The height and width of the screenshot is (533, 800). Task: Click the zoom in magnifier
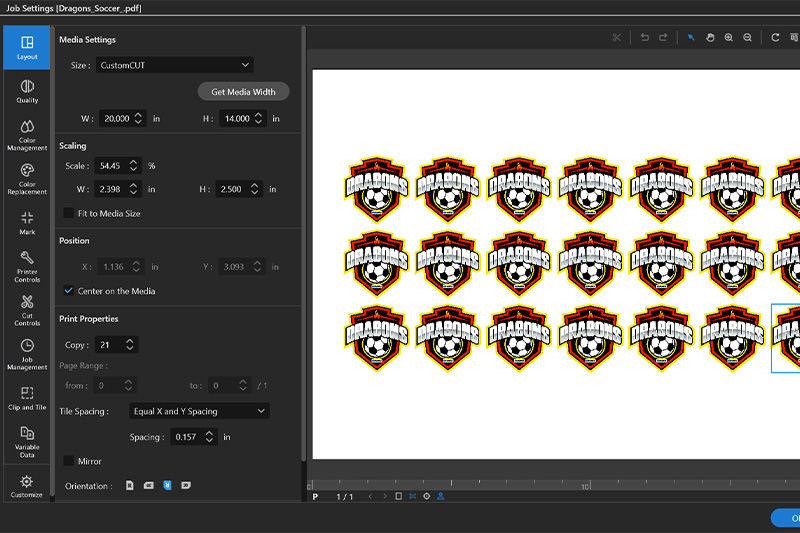729,38
